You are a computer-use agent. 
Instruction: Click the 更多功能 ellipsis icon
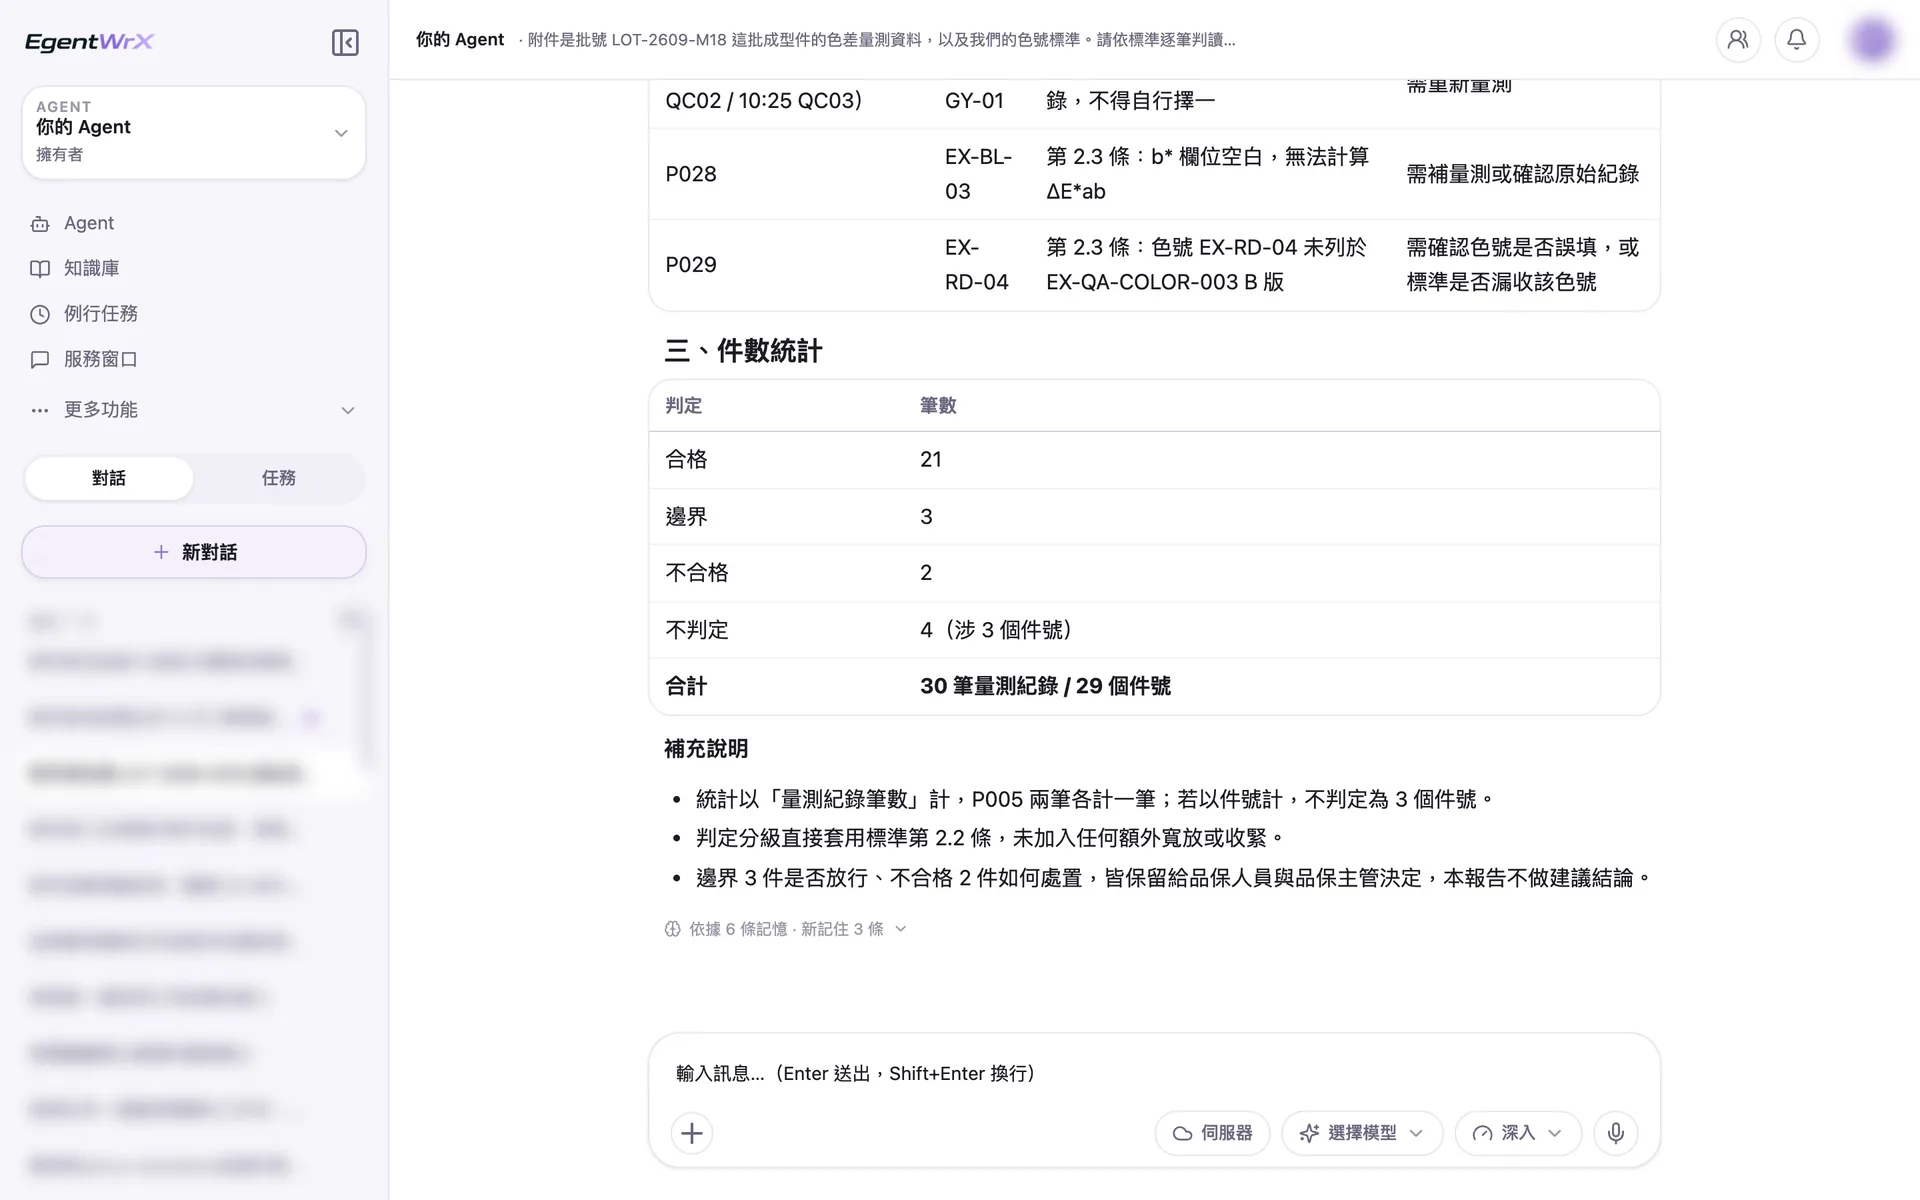point(40,410)
